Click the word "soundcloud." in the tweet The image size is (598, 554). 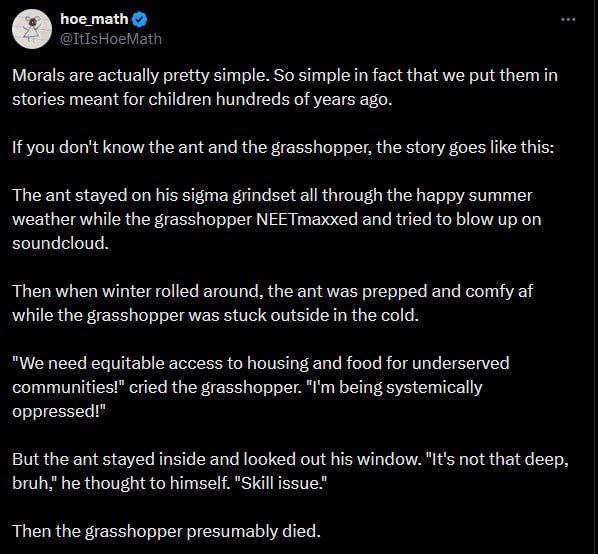(60, 243)
